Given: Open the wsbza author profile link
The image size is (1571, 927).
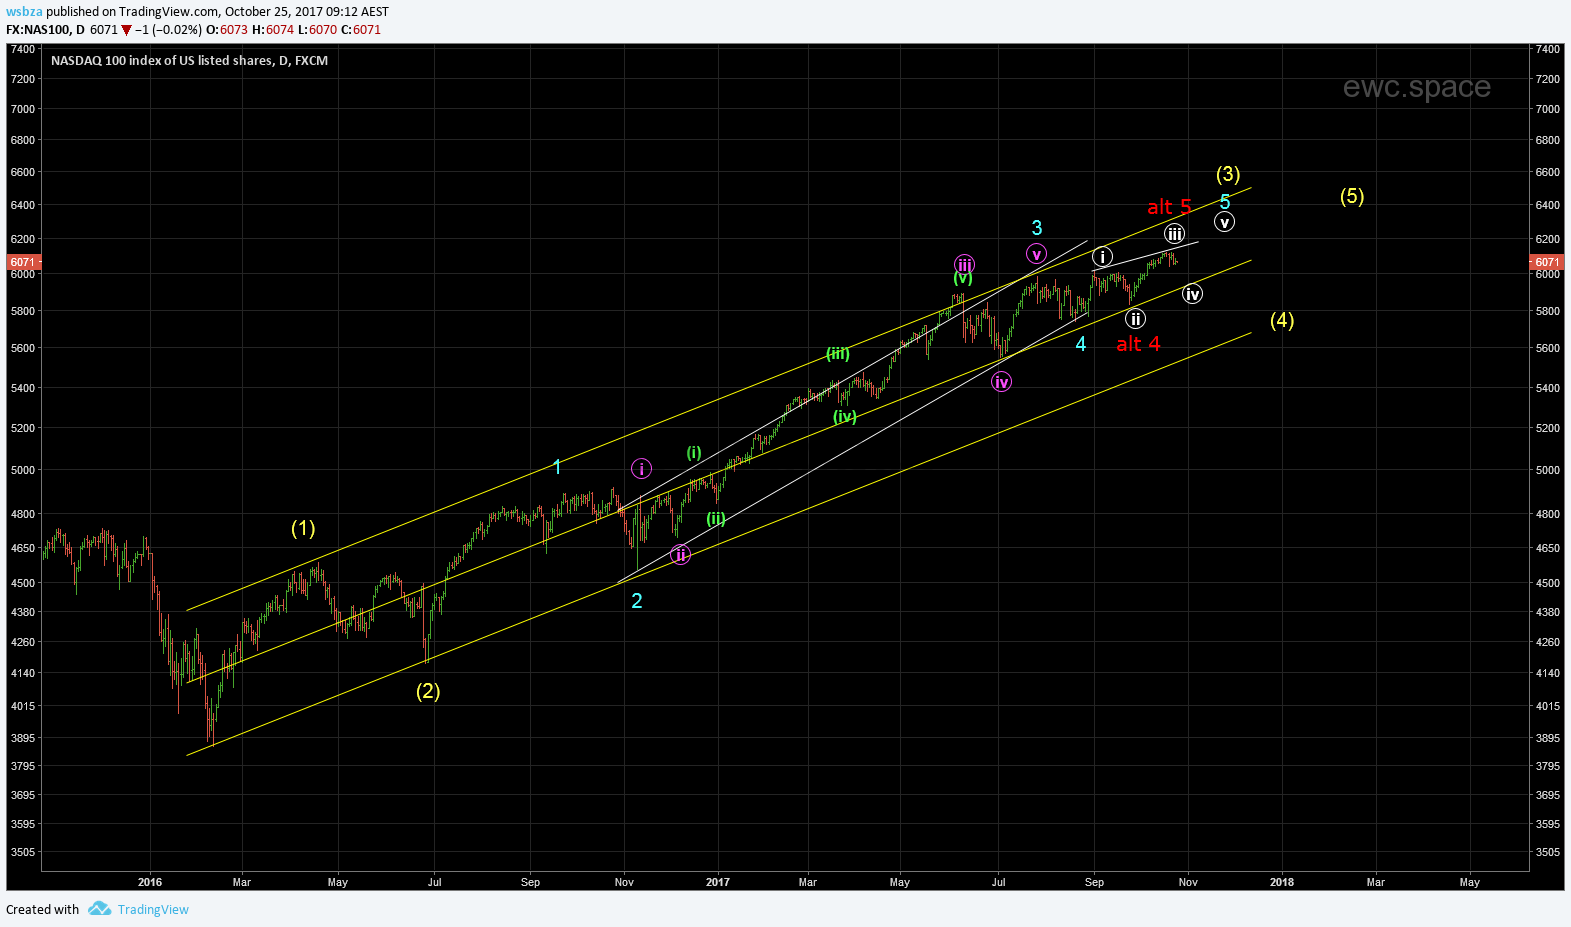Looking at the screenshot, I should click(24, 12).
